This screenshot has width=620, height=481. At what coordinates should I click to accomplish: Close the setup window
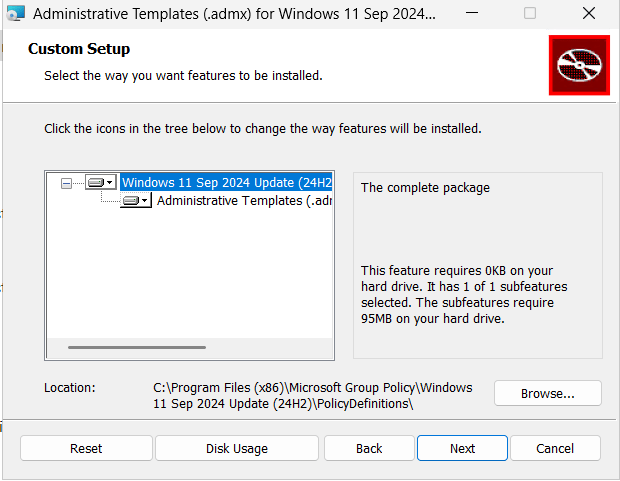pos(587,13)
